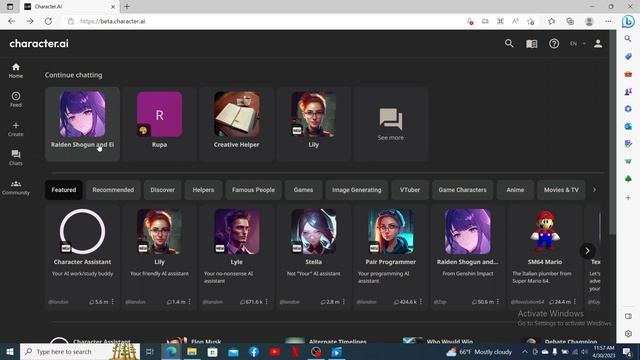Image resolution: width=640 pixels, height=360 pixels.
Task: Click the page vertical scrollbar
Action: [x=612, y=133]
